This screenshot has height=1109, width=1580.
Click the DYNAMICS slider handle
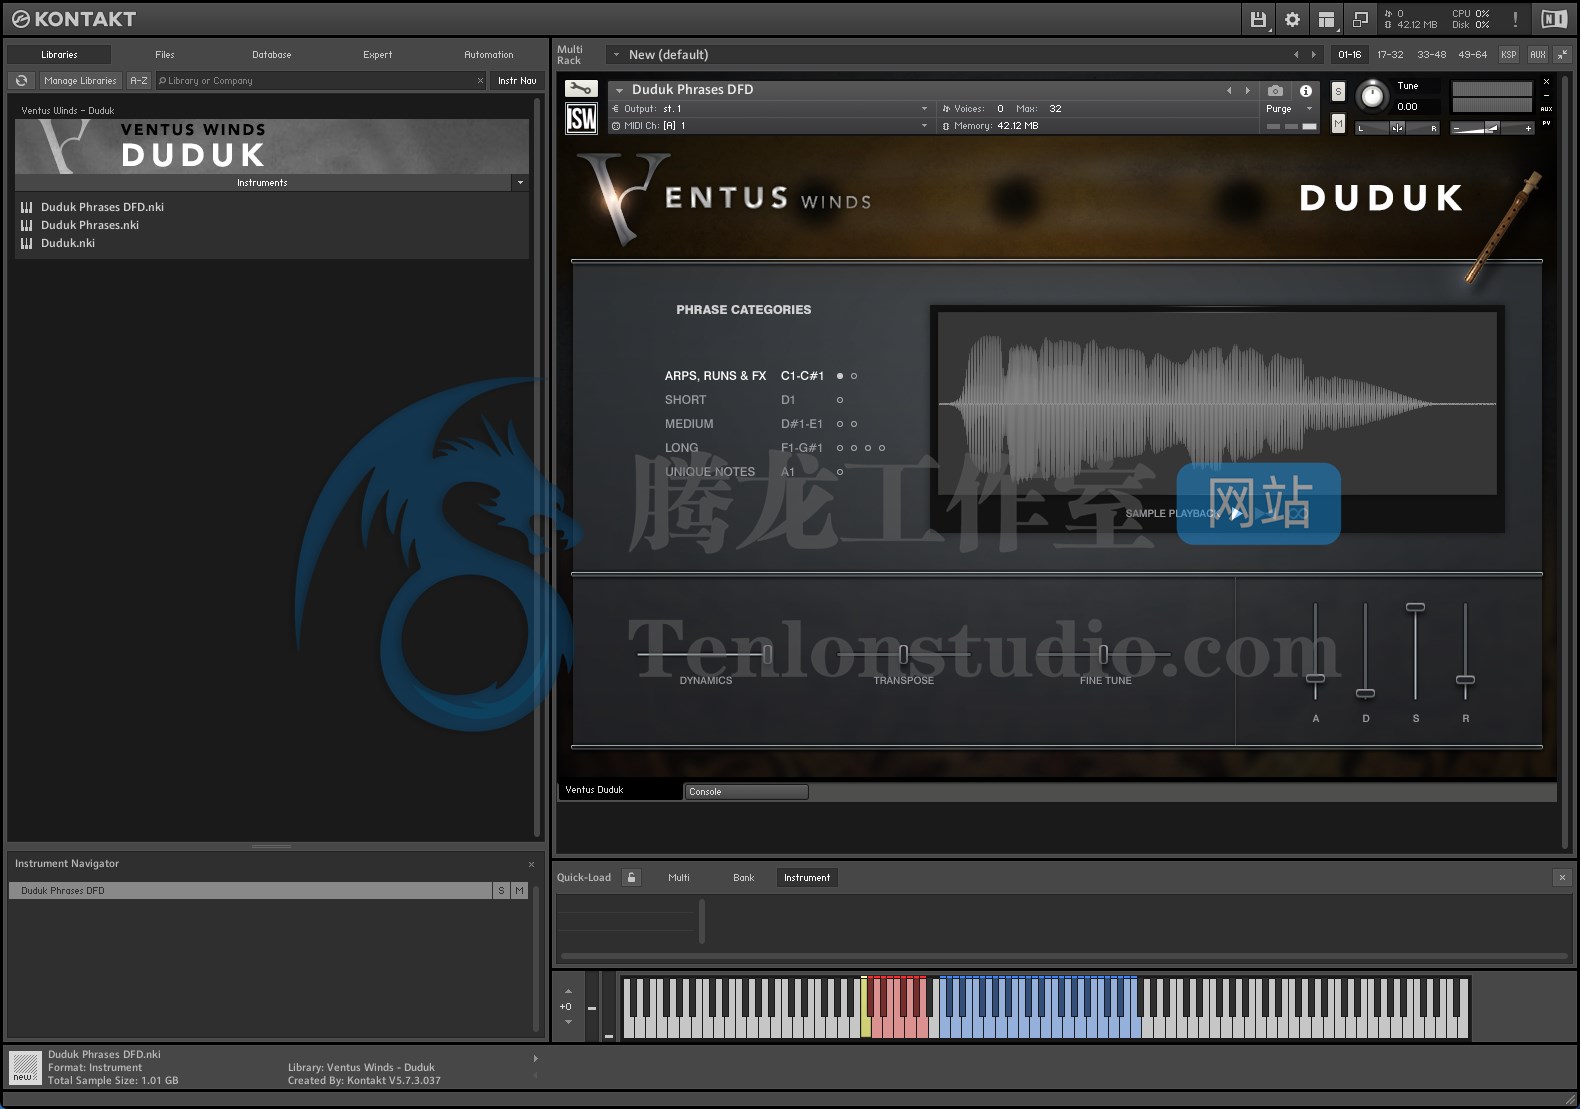pos(767,654)
